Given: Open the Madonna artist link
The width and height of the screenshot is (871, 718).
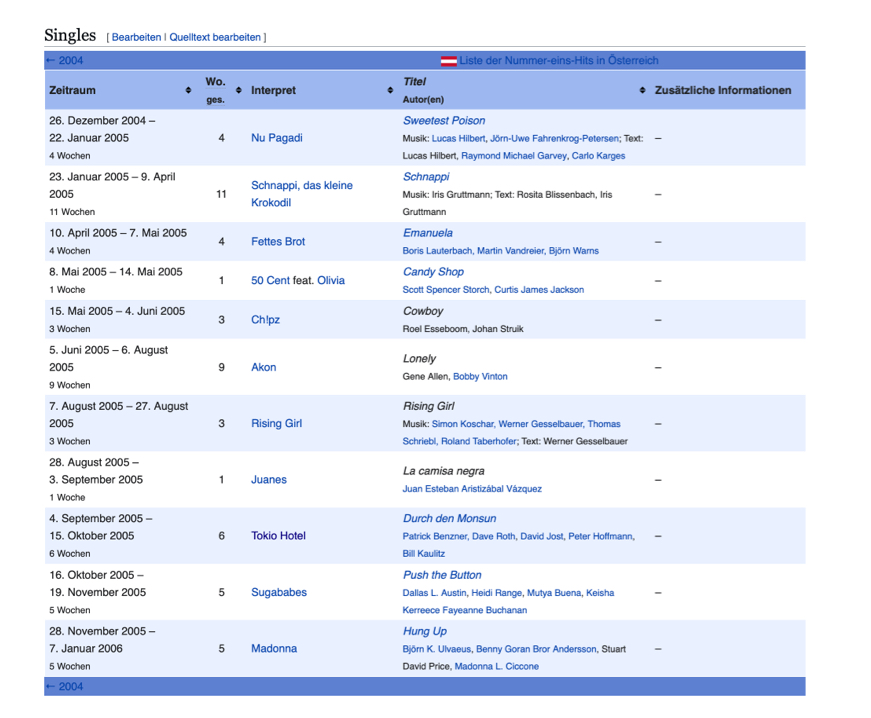Looking at the screenshot, I should [274, 649].
